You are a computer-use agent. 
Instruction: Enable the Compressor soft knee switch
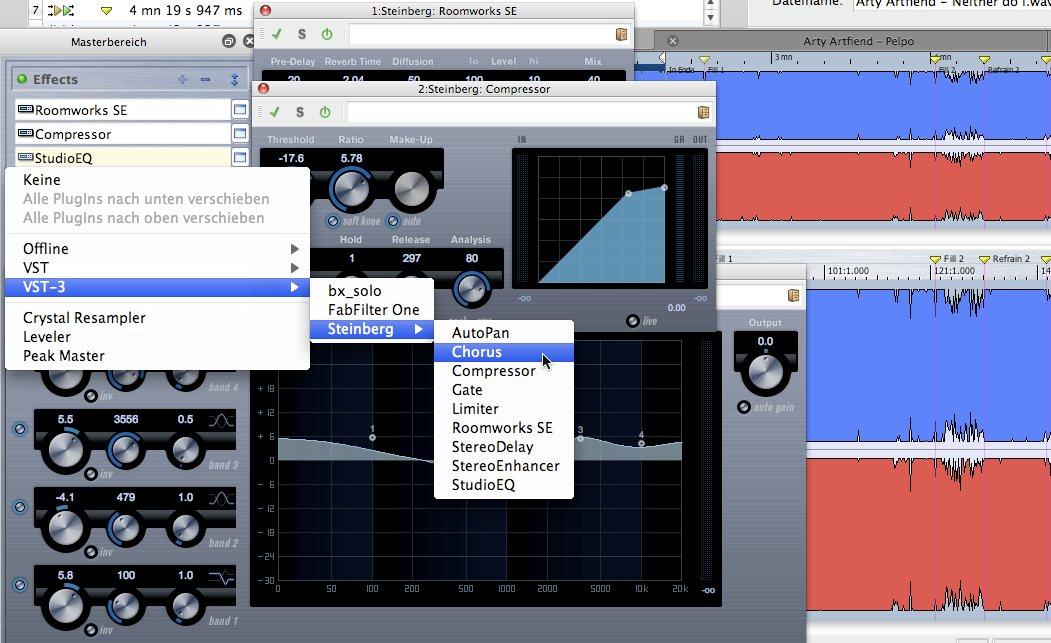[x=332, y=221]
